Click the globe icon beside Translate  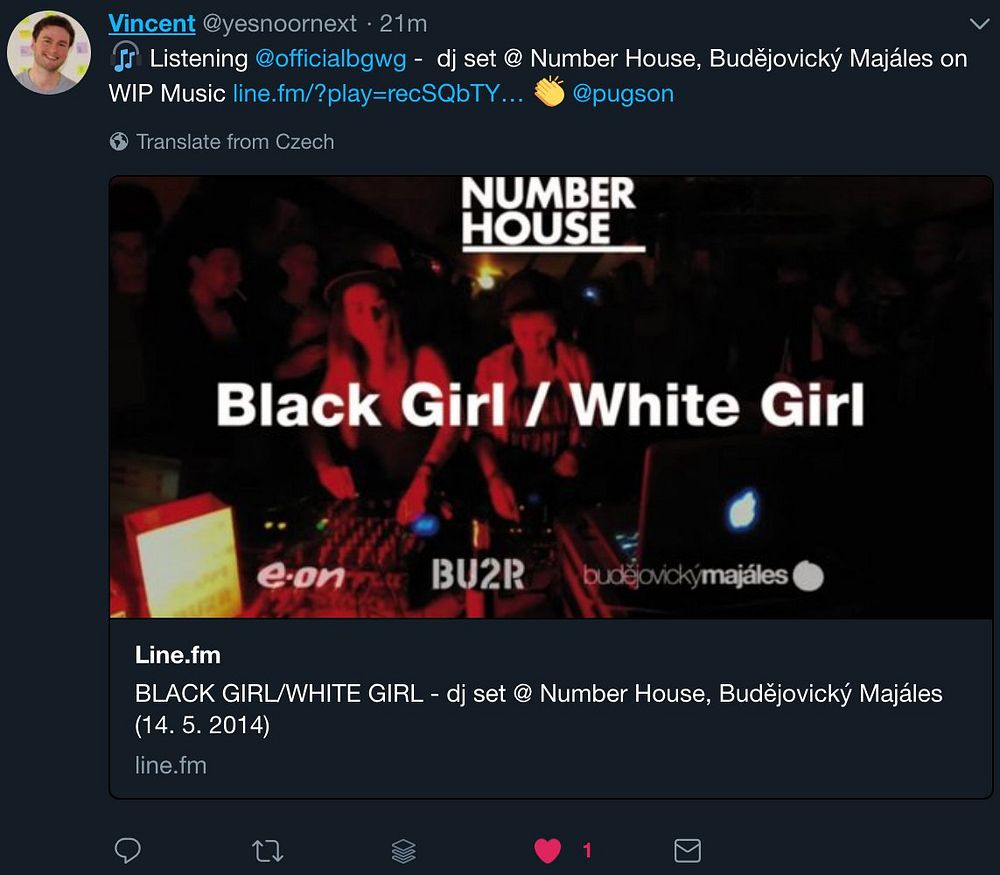tap(119, 141)
